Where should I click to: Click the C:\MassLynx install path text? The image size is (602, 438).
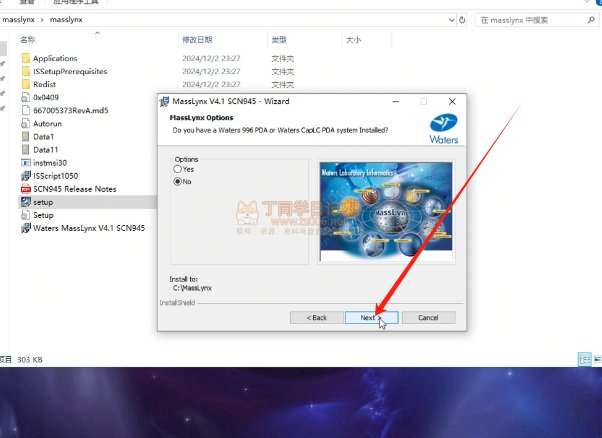[x=192, y=288]
